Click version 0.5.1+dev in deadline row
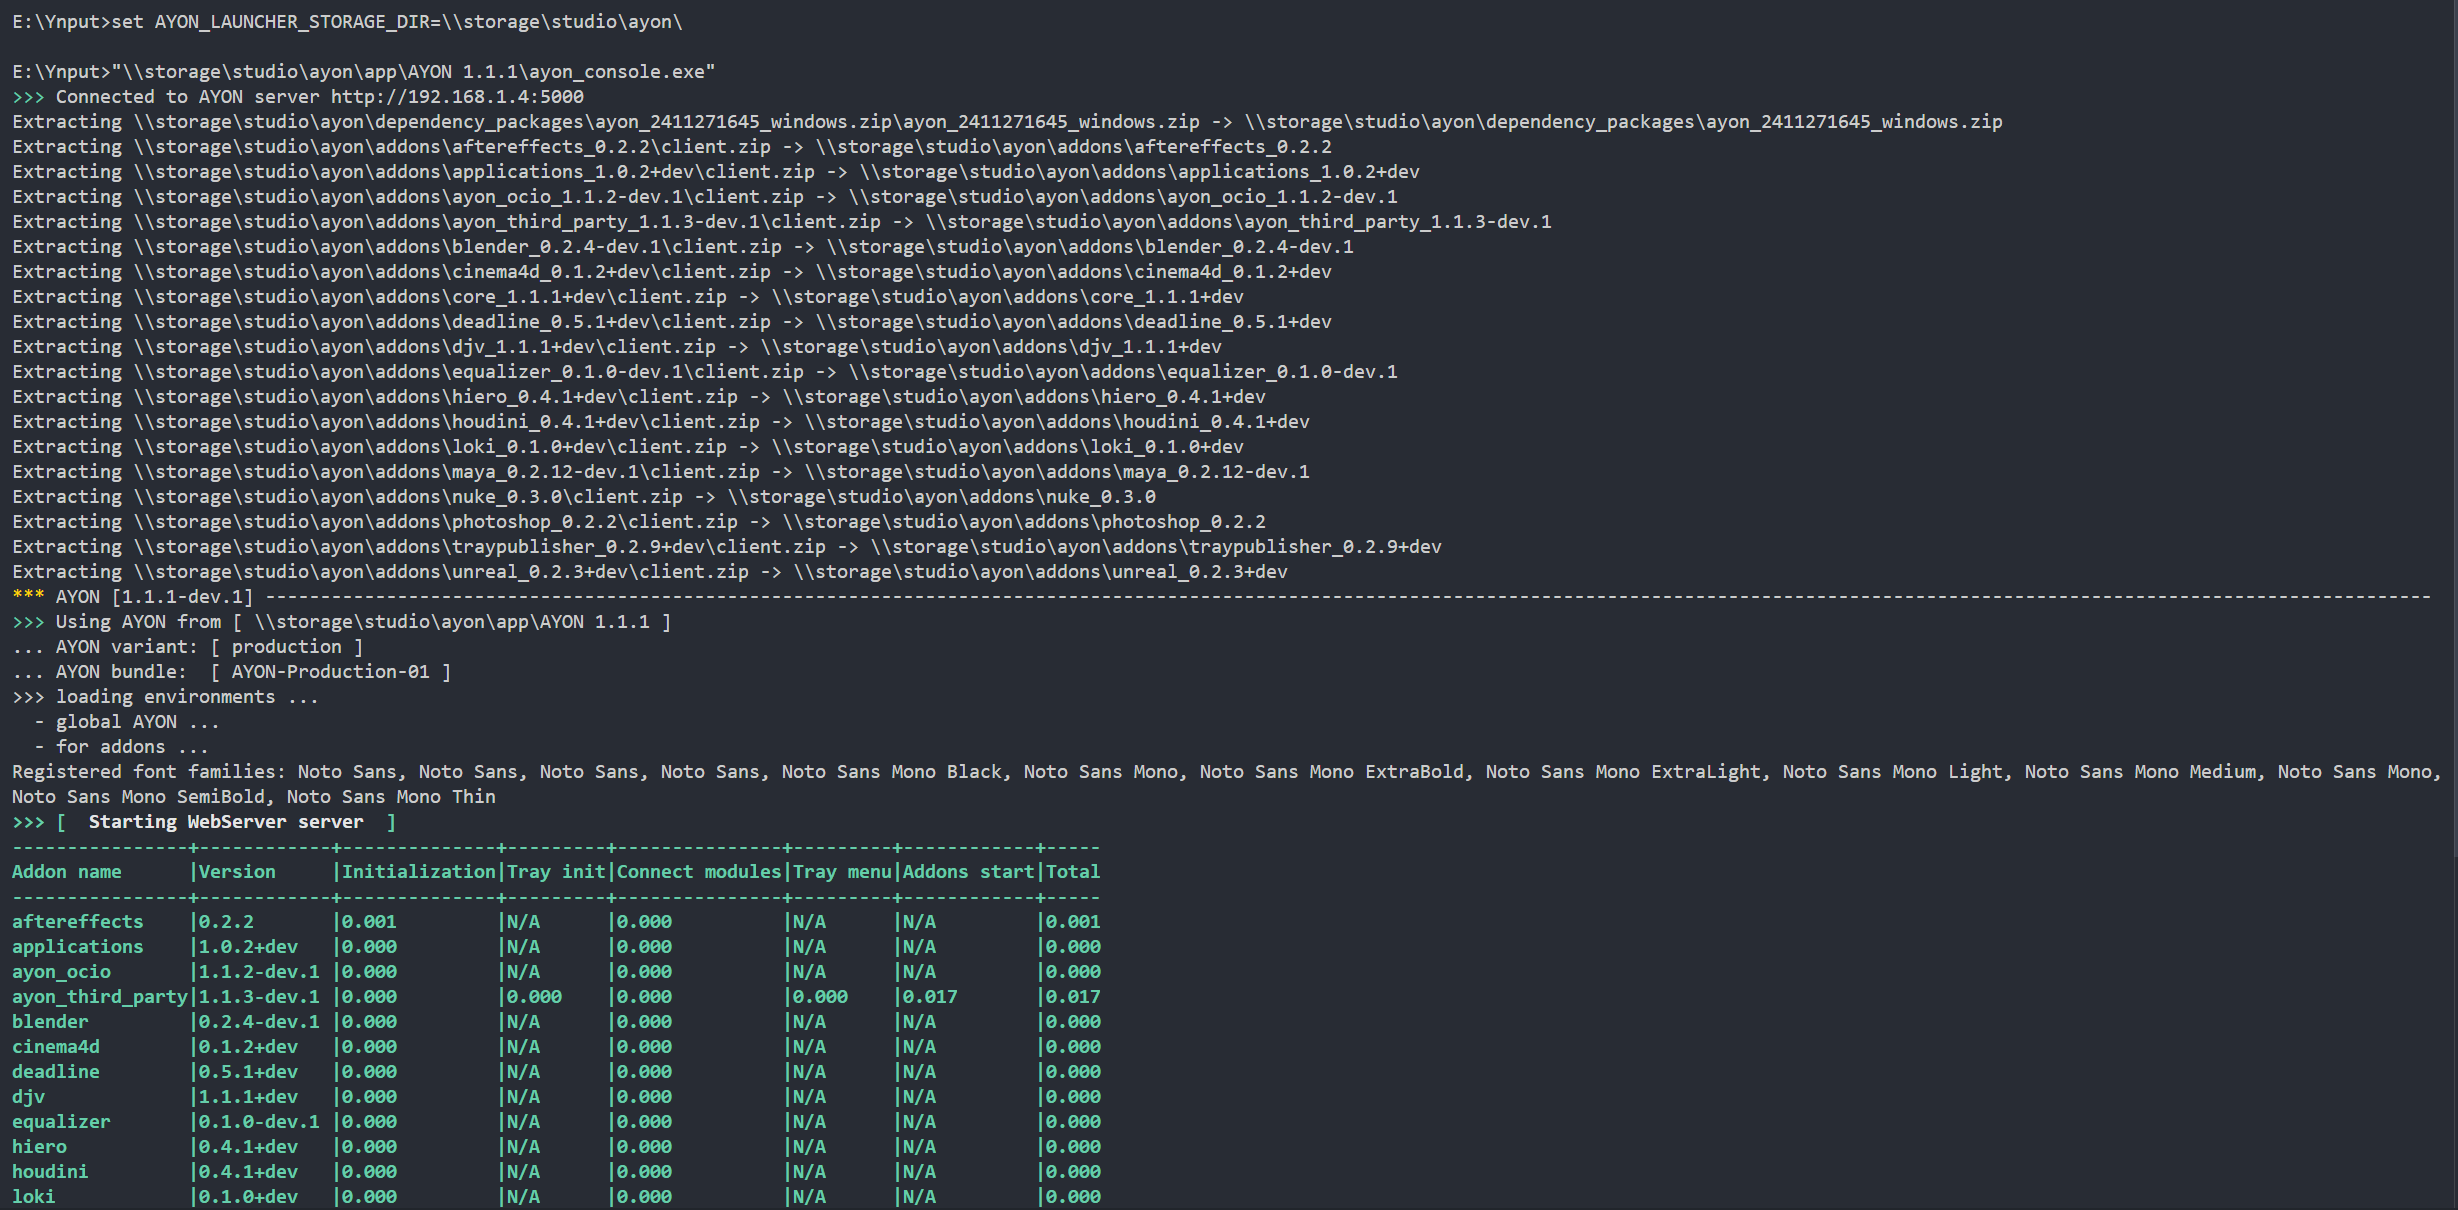Screen dimensions: 2458x1210 [248, 1072]
